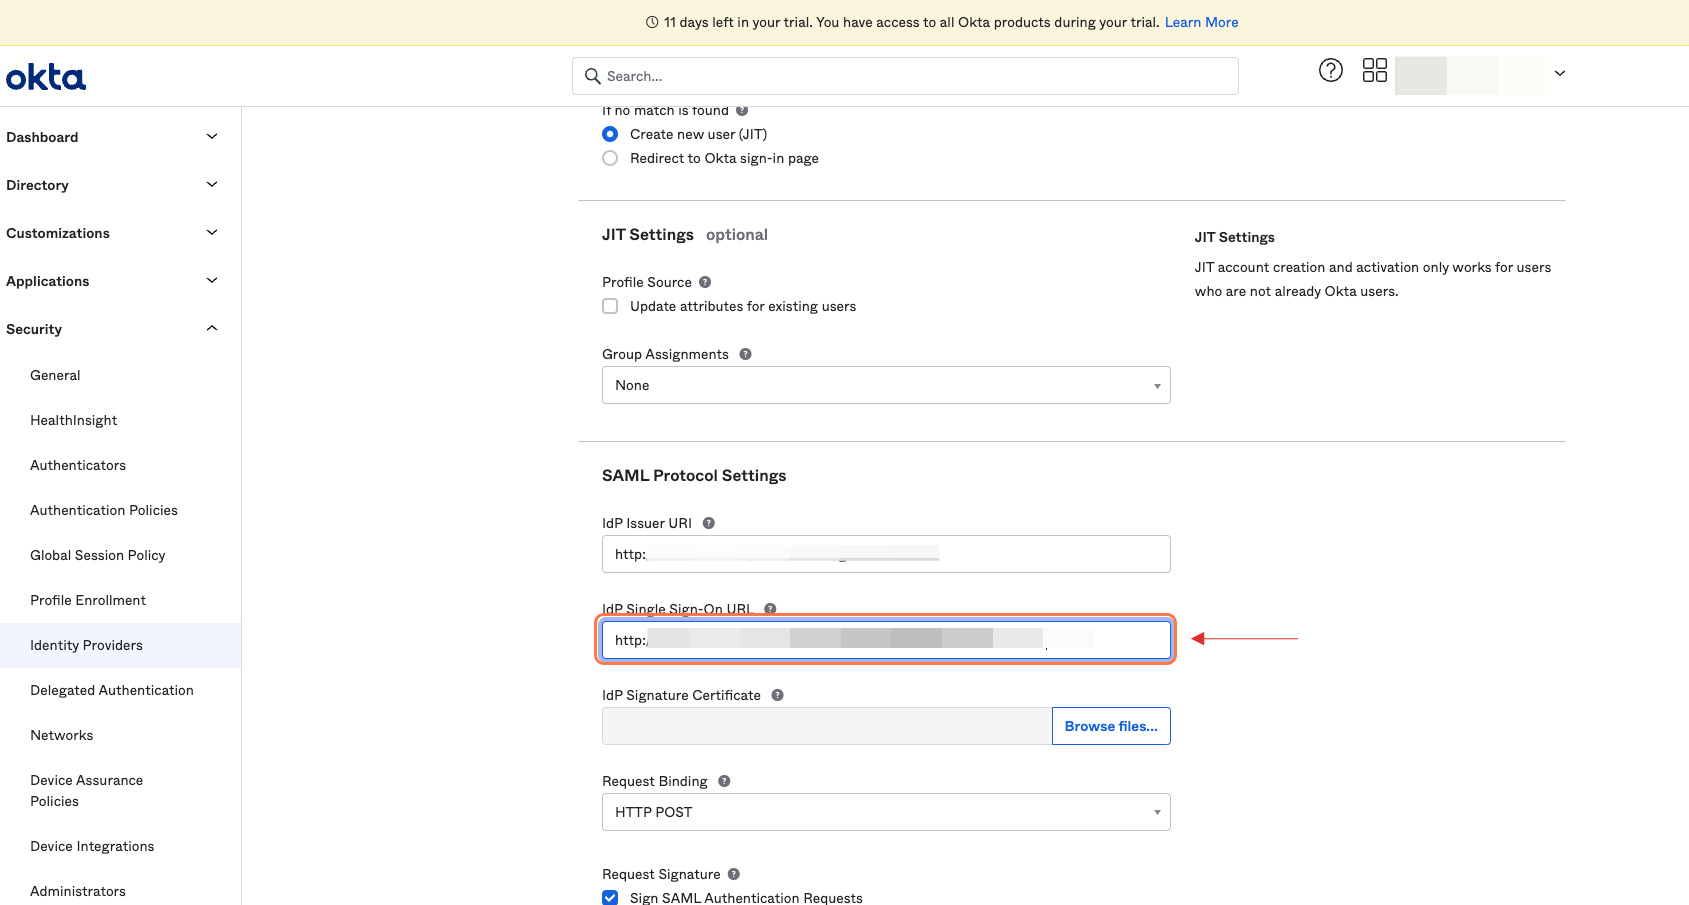Click help icon beside IdP Single Sign-On URL

coord(770,609)
